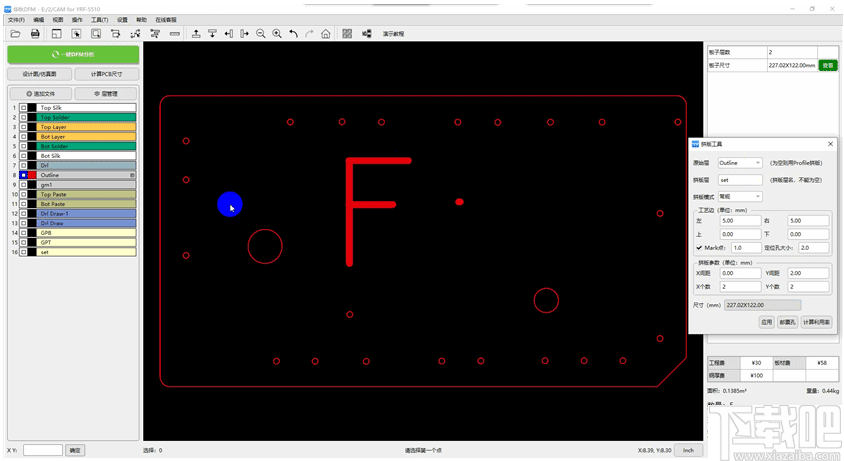Open the 拼板模式 dropdown
Image resolution: width=844 pixels, height=461 pixels.
pos(740,197)
